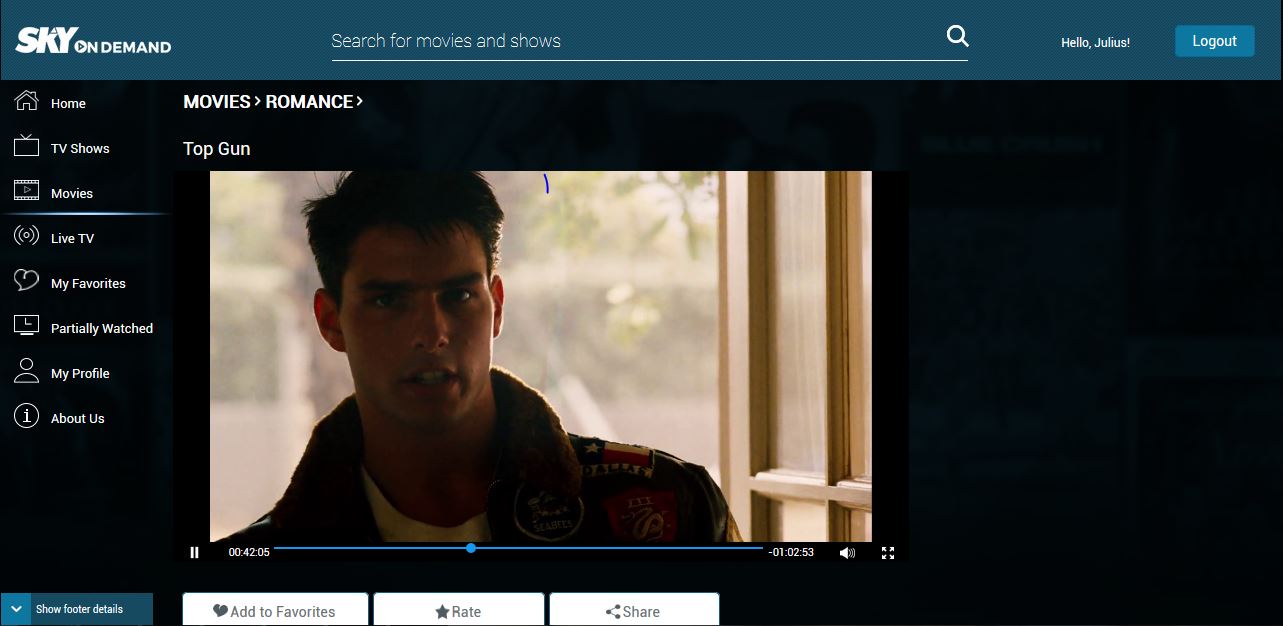Log out using the Logout button

point(1214,41)
